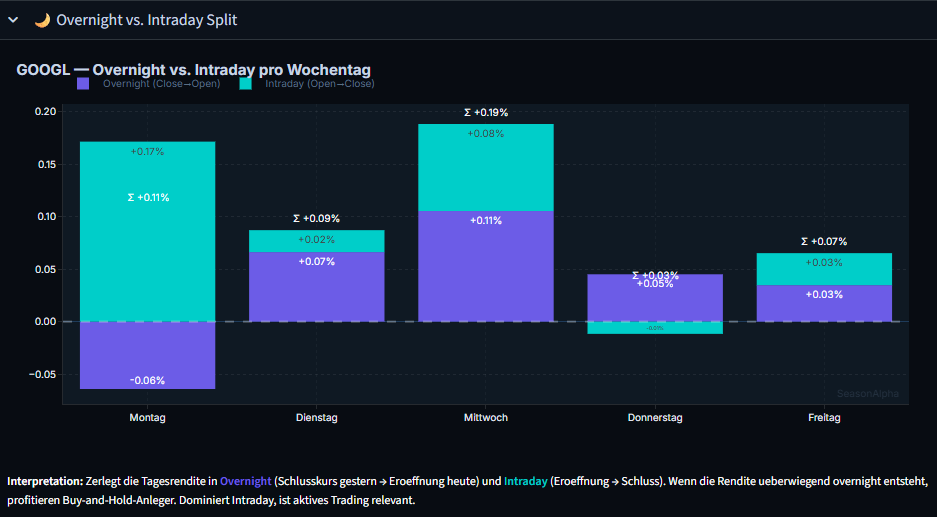The height and width of the screenshot is (517, 937).
Task: Collapse the Overnight vs. Intraday Split section
Action: pos(13,20)
